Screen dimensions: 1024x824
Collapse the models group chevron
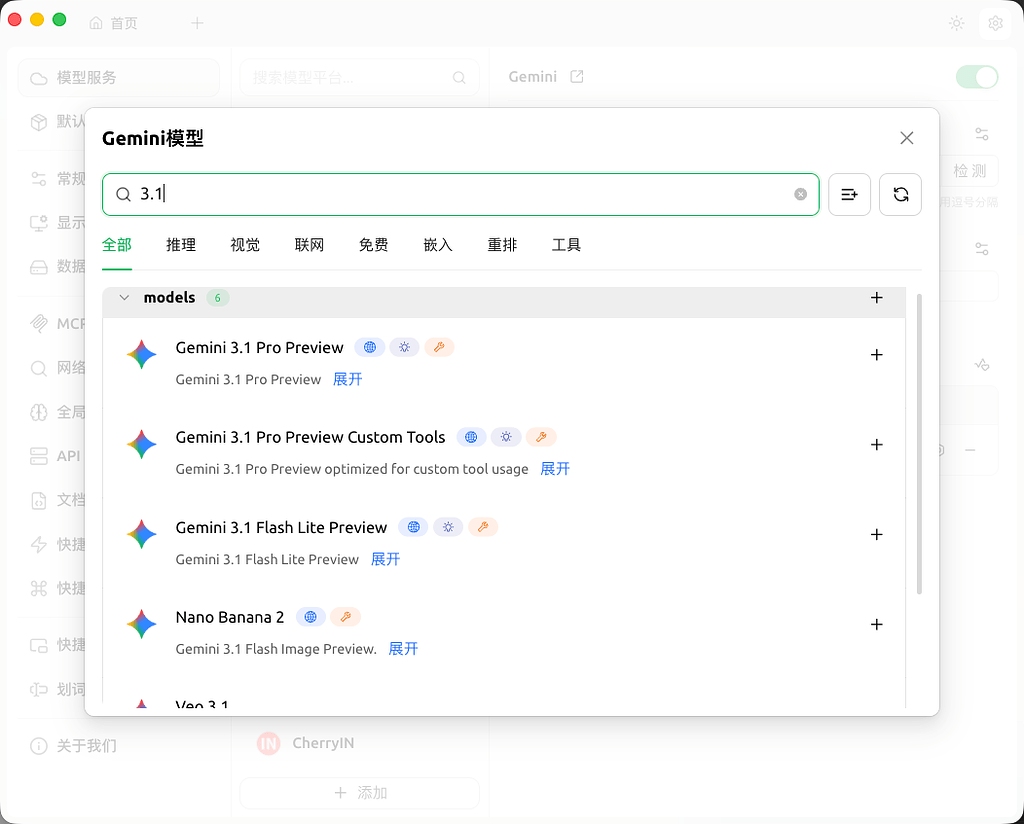pyautogui.click(x=124, y=298)
